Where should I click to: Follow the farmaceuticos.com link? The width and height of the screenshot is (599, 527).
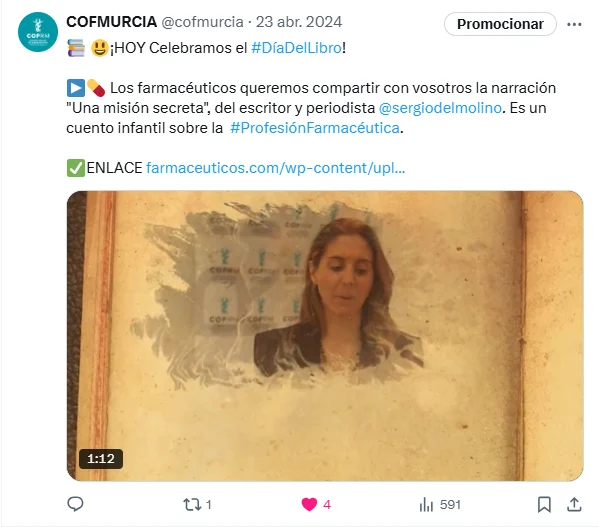pos(275,168)
